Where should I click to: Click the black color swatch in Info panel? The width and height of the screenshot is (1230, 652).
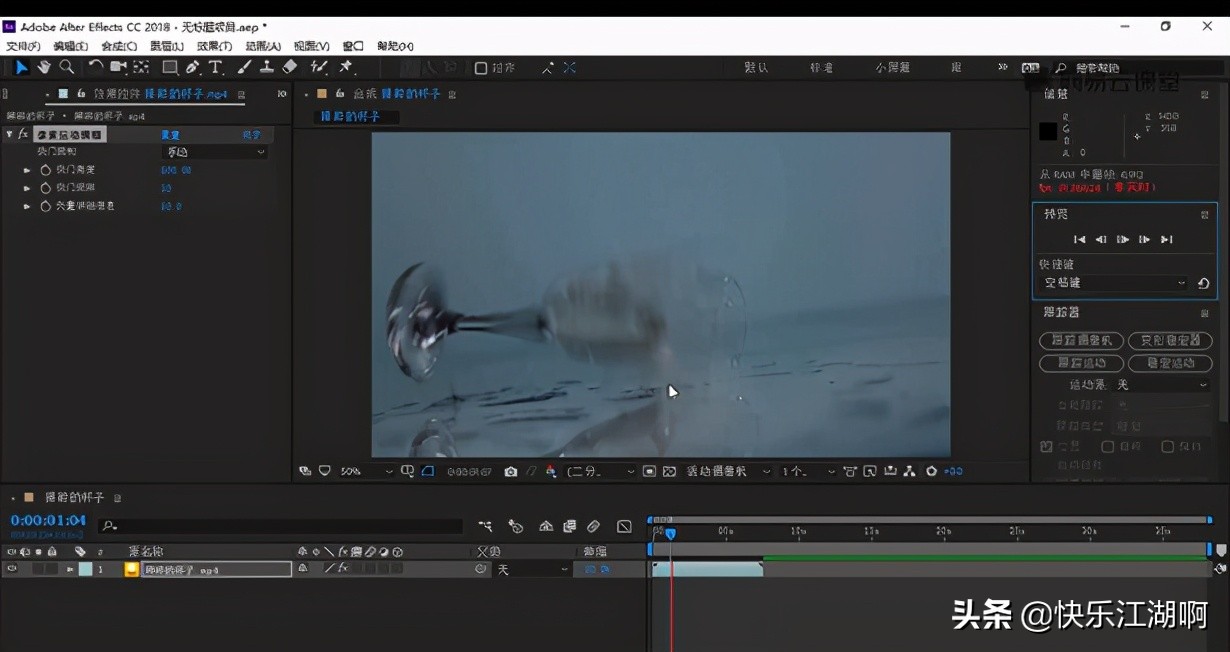point(1047,131)
